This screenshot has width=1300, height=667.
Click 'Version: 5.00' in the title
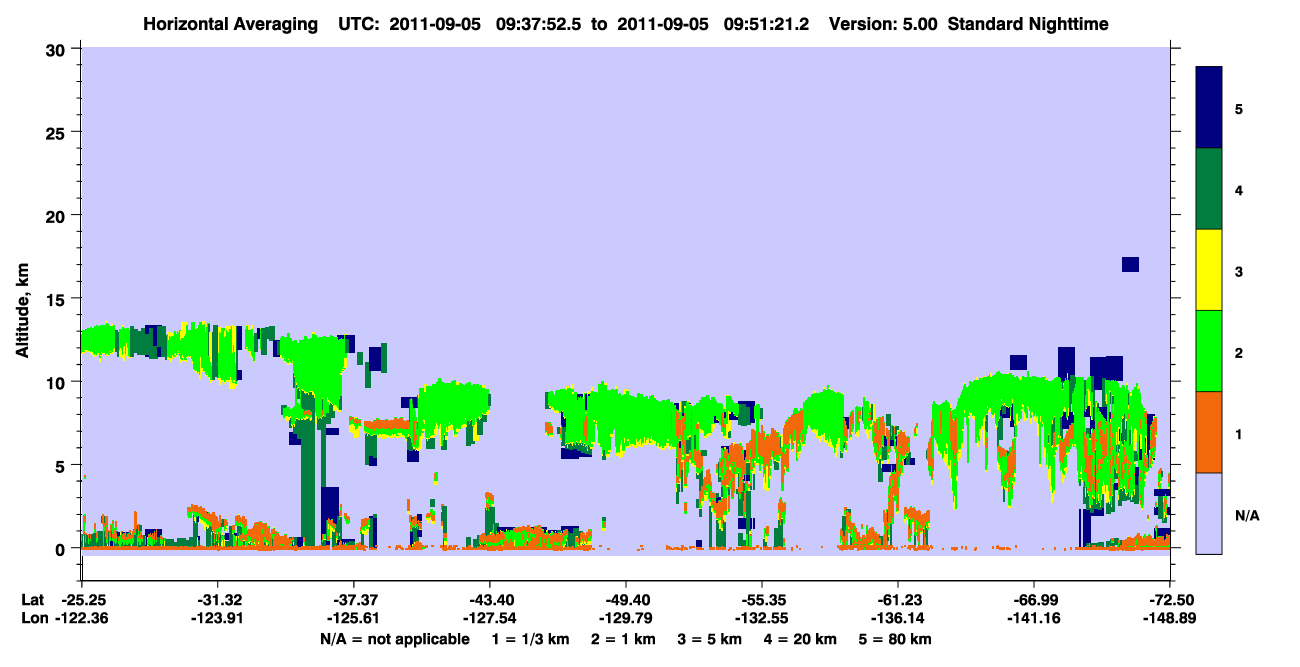pos(881,24)
